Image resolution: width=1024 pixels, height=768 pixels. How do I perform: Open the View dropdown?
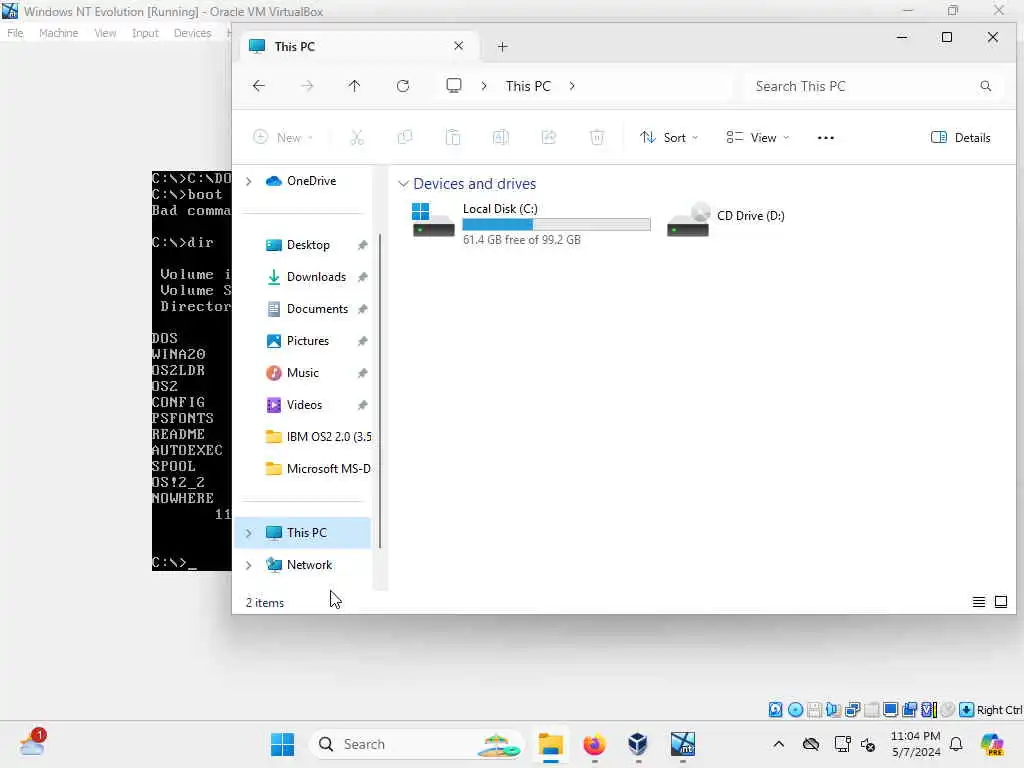[758, 137]
